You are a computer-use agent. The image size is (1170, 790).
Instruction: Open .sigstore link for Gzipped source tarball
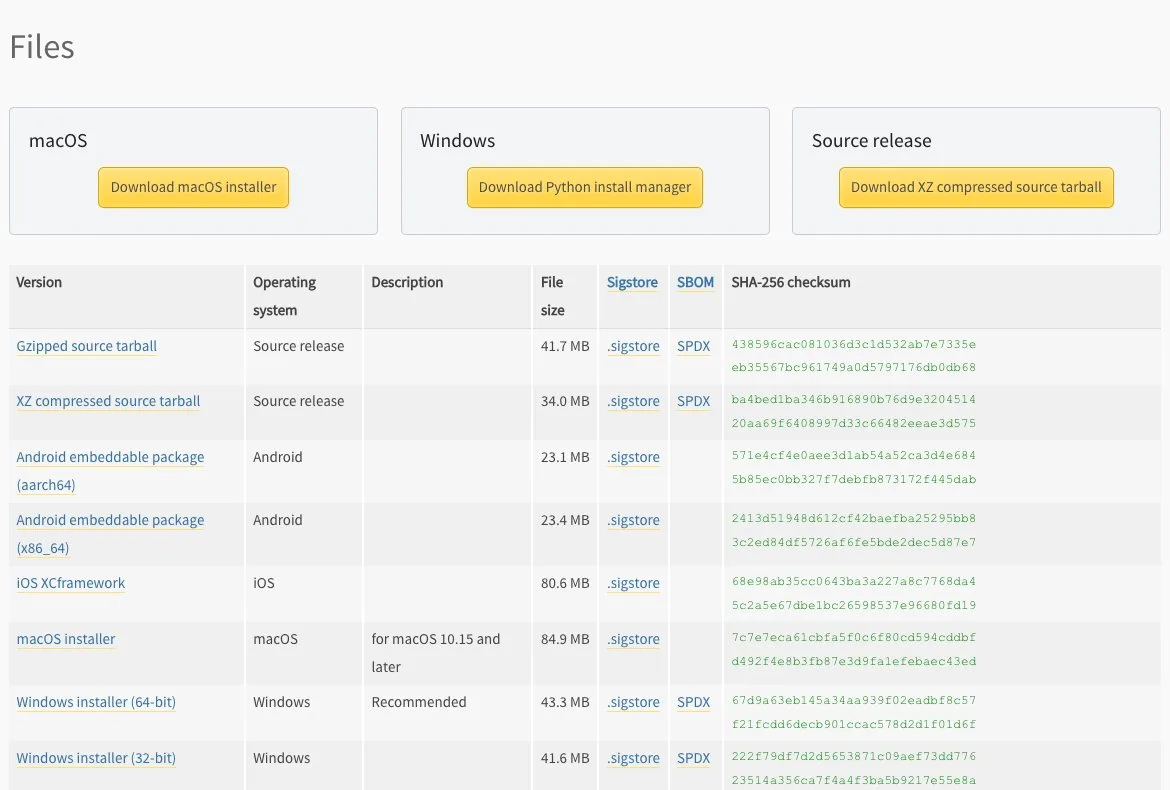pyautogui.click(x=634, y=346)
